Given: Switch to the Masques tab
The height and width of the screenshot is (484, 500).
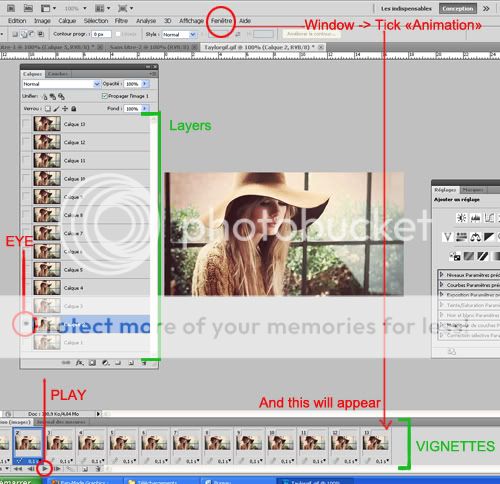Looking at the screenshot, I should tap(473, 190).
